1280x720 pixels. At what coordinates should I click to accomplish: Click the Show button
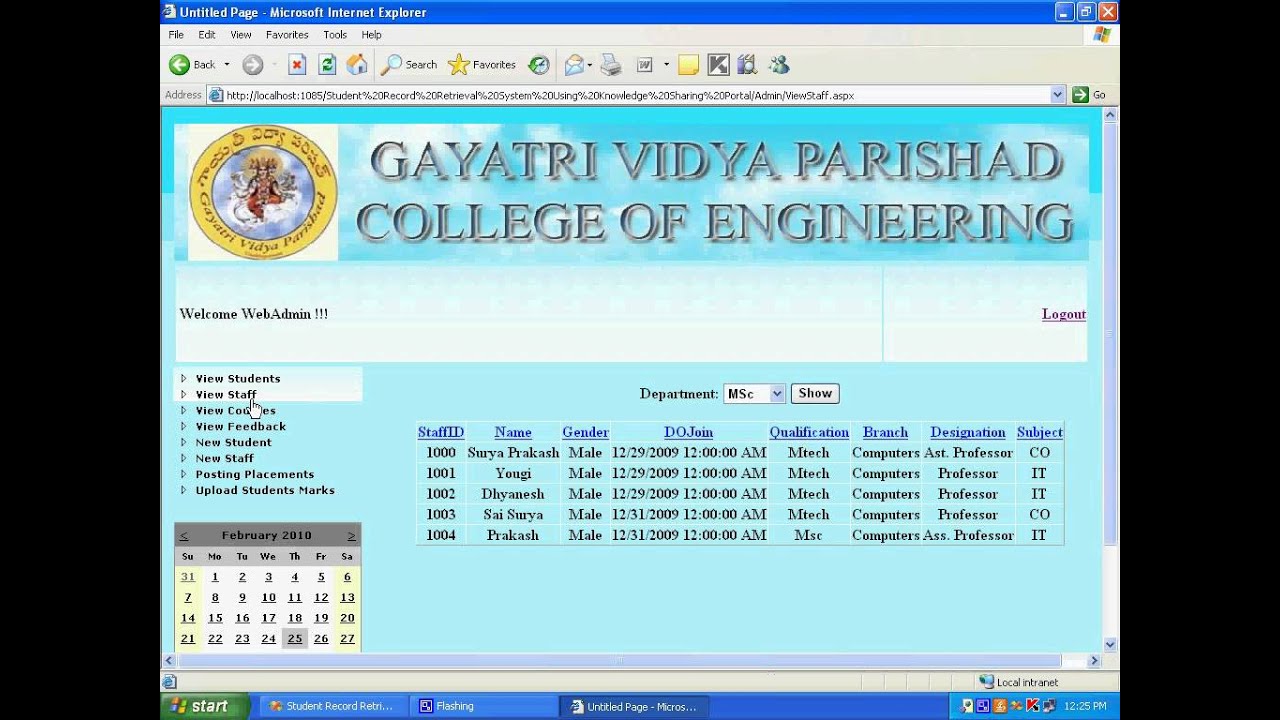point(815,394)
